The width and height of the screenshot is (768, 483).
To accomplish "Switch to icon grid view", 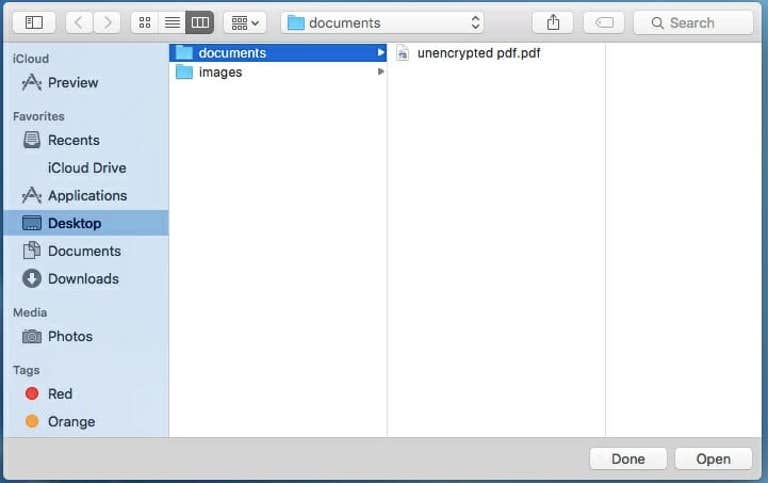I will coord(144,23).
